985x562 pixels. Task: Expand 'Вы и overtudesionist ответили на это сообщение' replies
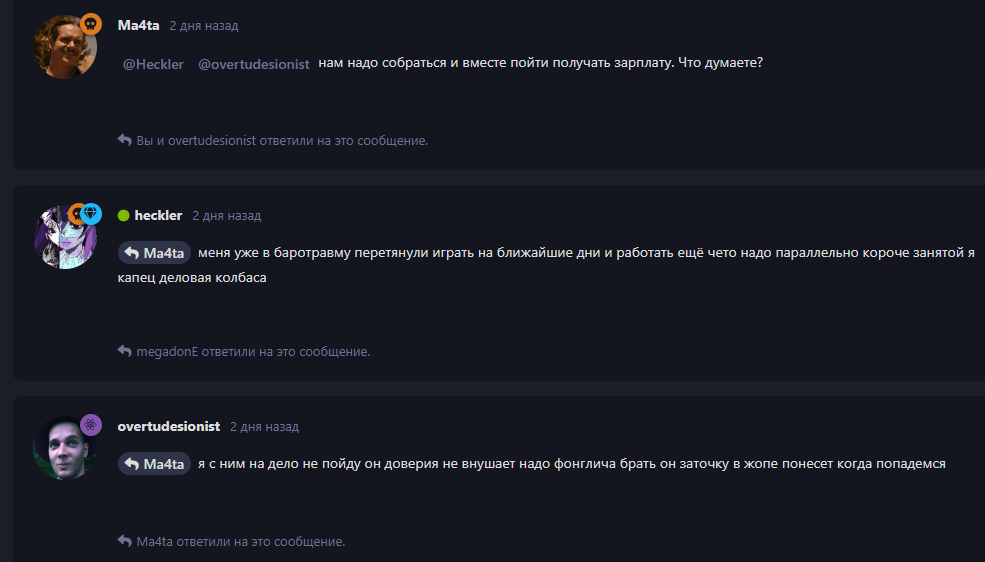pyautogui.click(x=282, y=141)
